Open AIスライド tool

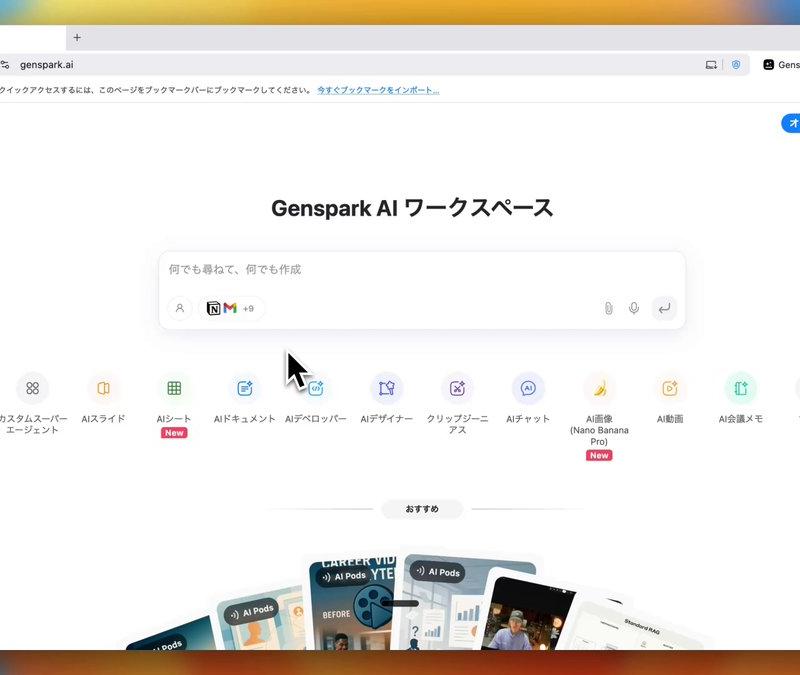[x=103, y=388]
